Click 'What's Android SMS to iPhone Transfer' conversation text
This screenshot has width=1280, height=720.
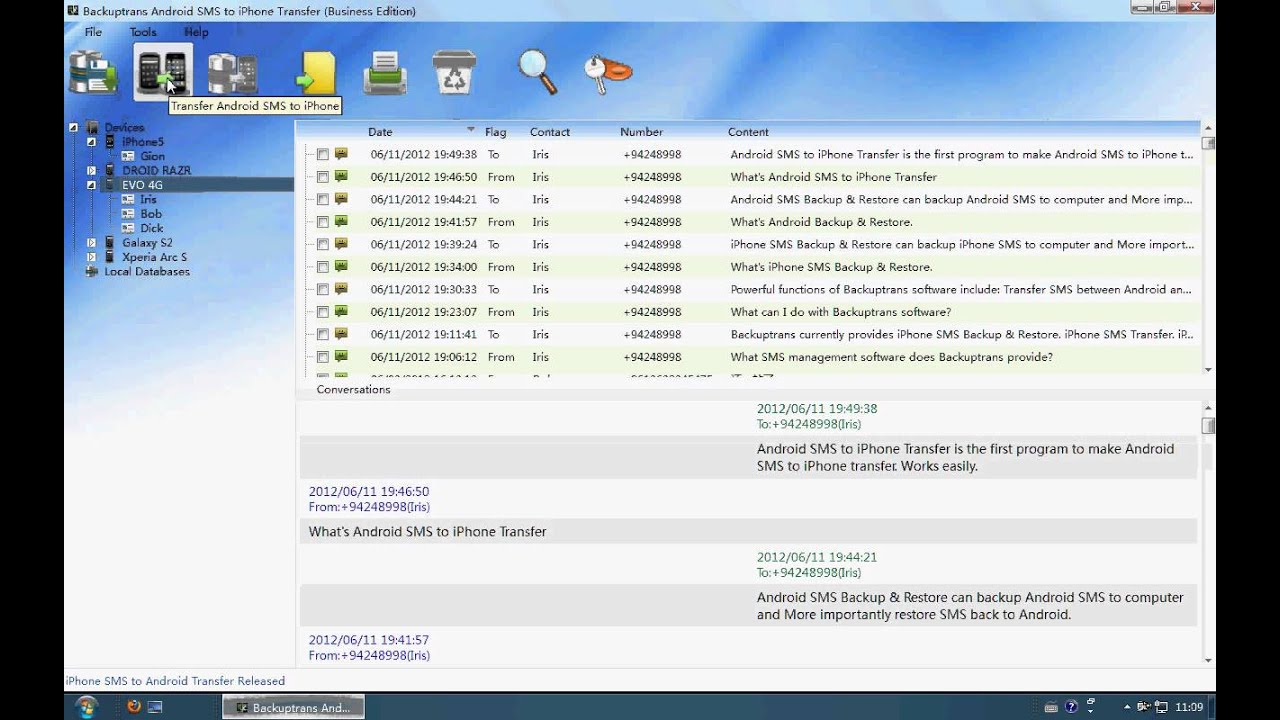[427, 532]
